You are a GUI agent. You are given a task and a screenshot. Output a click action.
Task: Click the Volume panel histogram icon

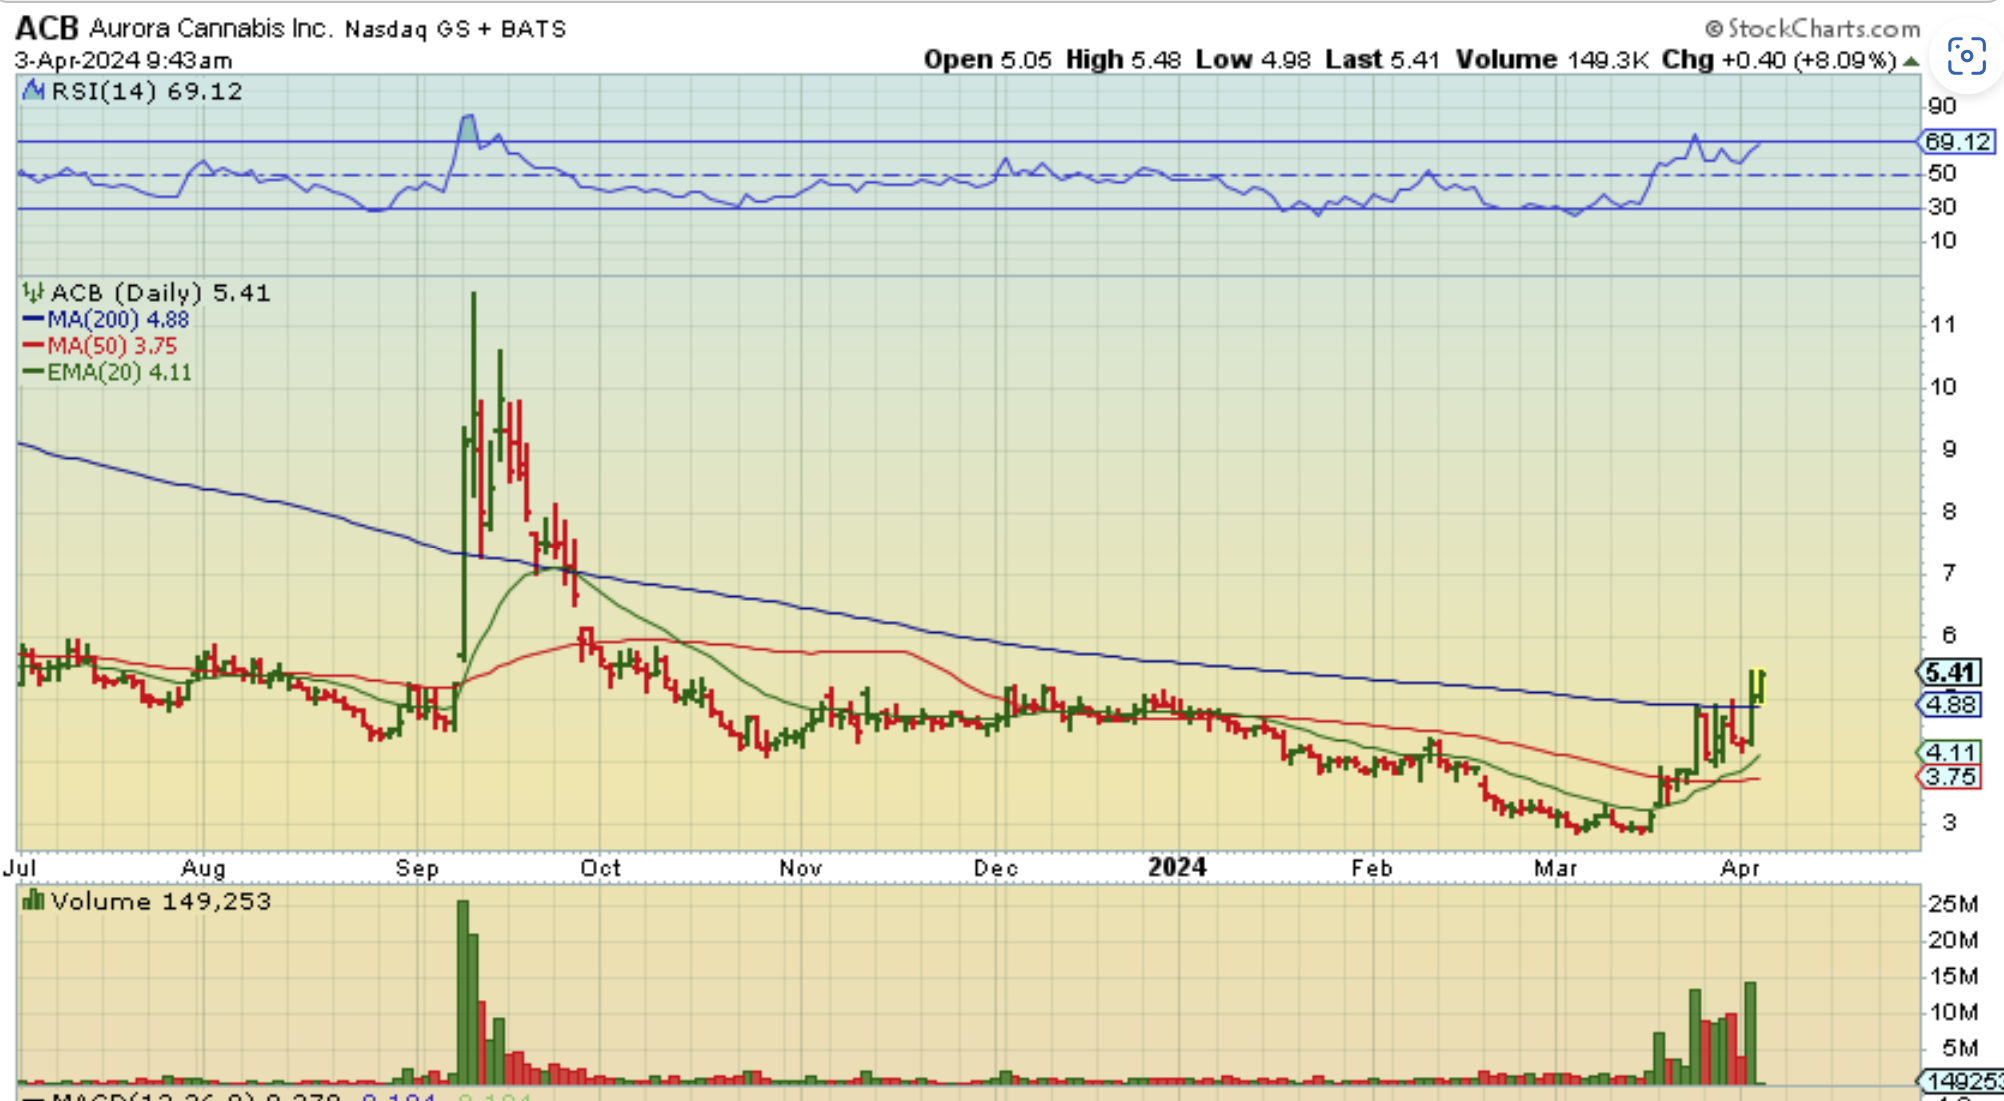[x=34, y=901]
